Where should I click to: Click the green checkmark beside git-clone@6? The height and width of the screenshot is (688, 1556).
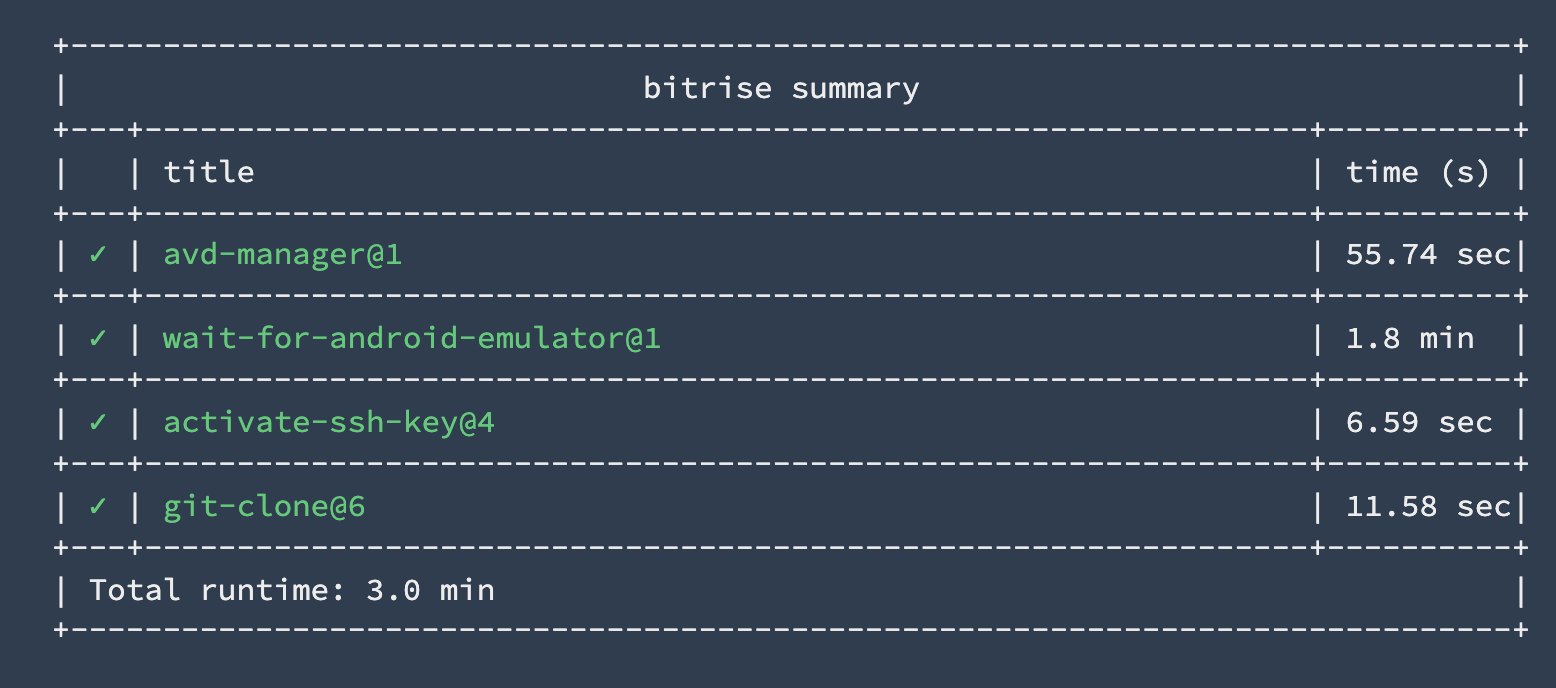(97, 507)
